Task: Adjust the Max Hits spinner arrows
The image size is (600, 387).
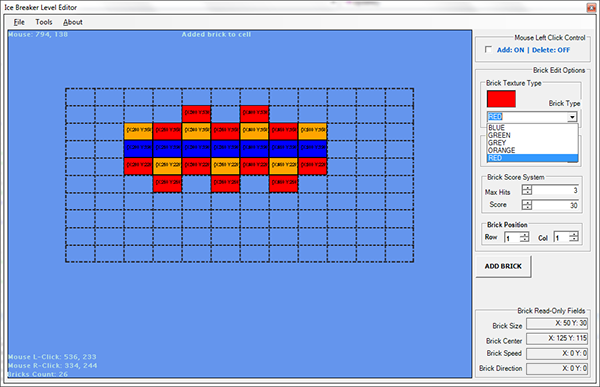Action: point(527,190)
